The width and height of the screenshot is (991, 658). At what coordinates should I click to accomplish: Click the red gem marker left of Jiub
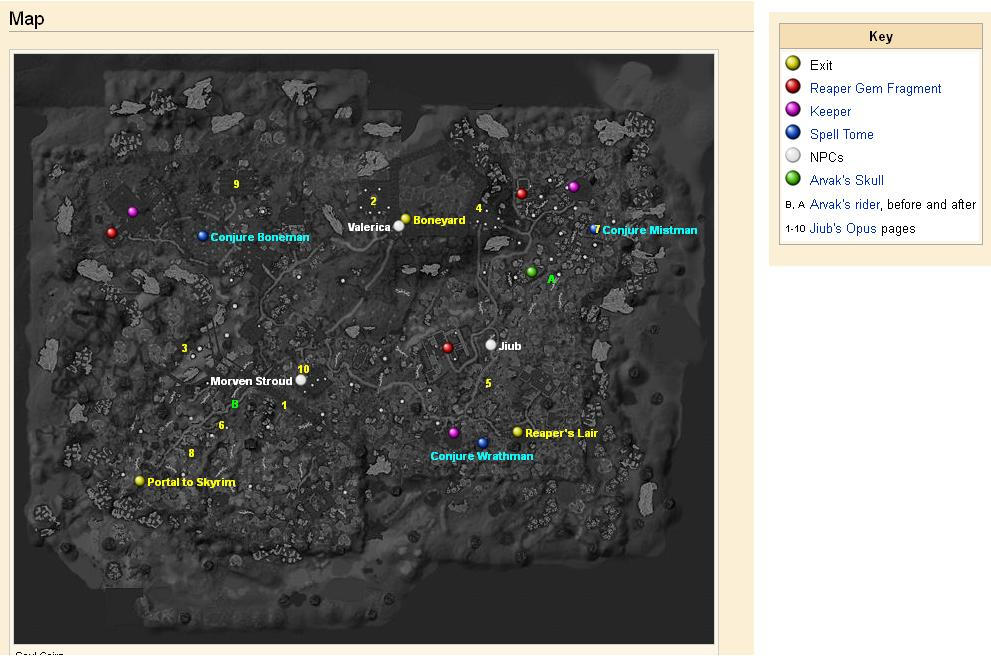pyautogui.click(x=447, y=348)
